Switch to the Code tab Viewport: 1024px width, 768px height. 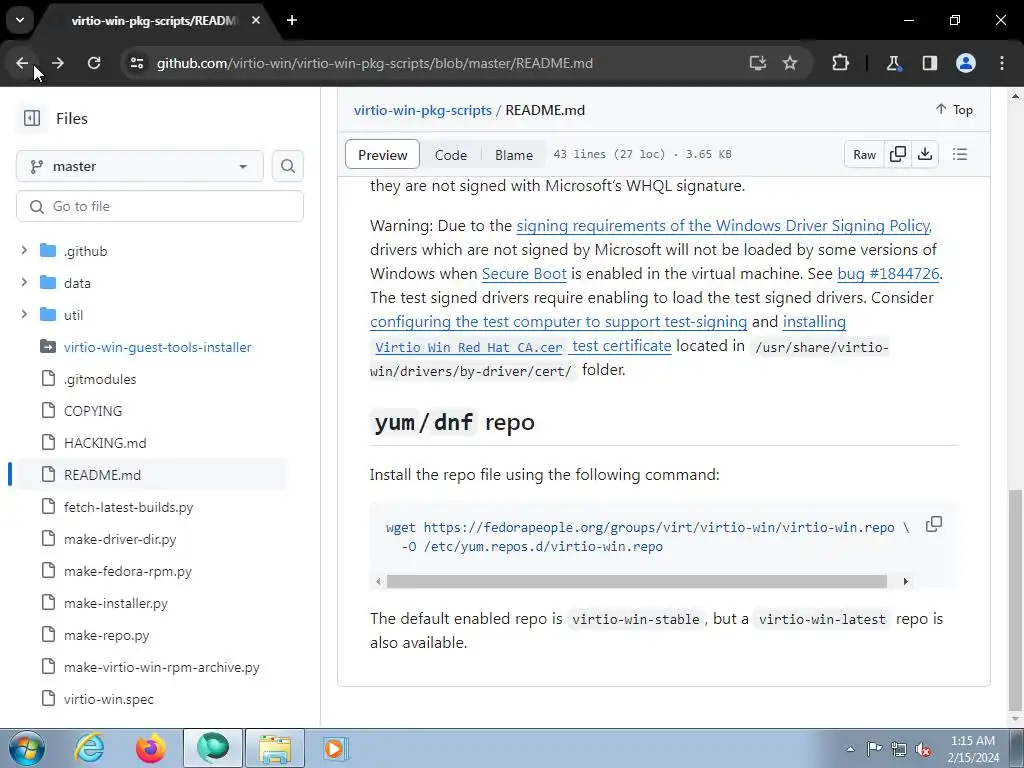451,155
